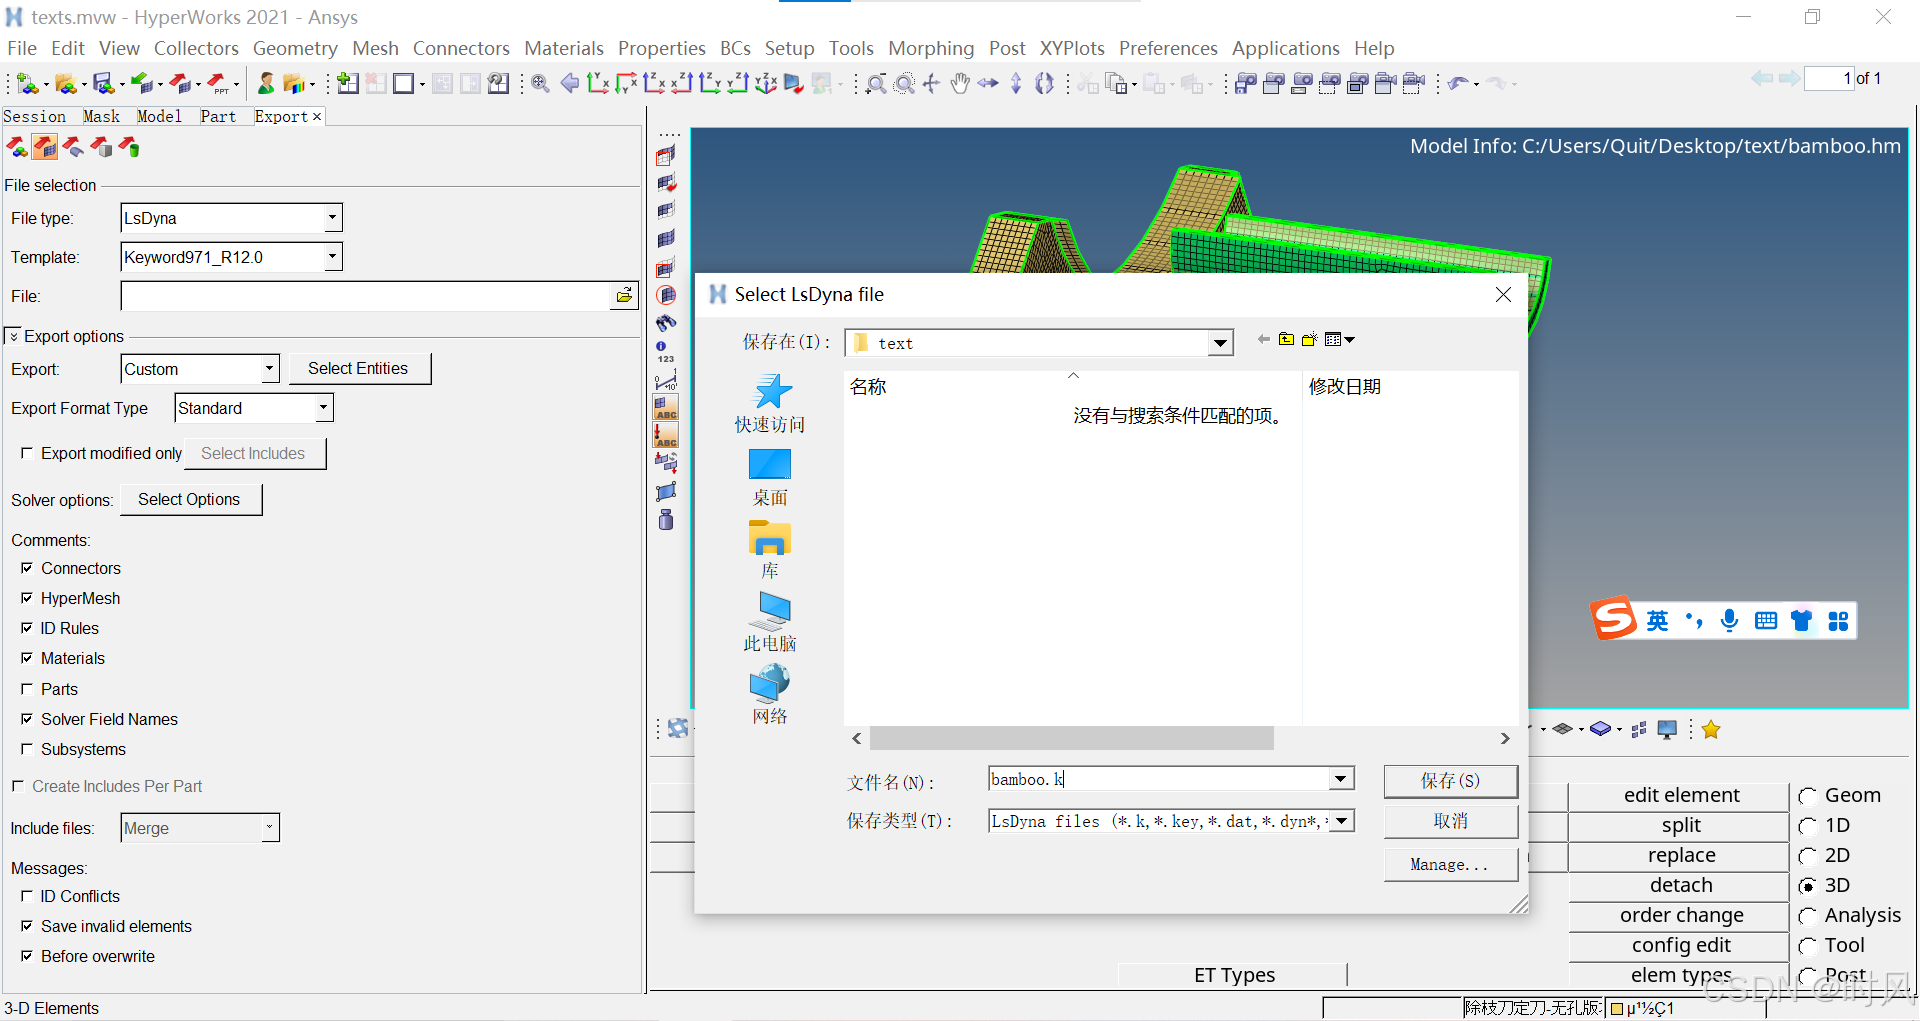Image resolution: width=1920 pixels, height=1021 pixels.
Task: Collapse the Export options section
Action: (x=13, y=336)
